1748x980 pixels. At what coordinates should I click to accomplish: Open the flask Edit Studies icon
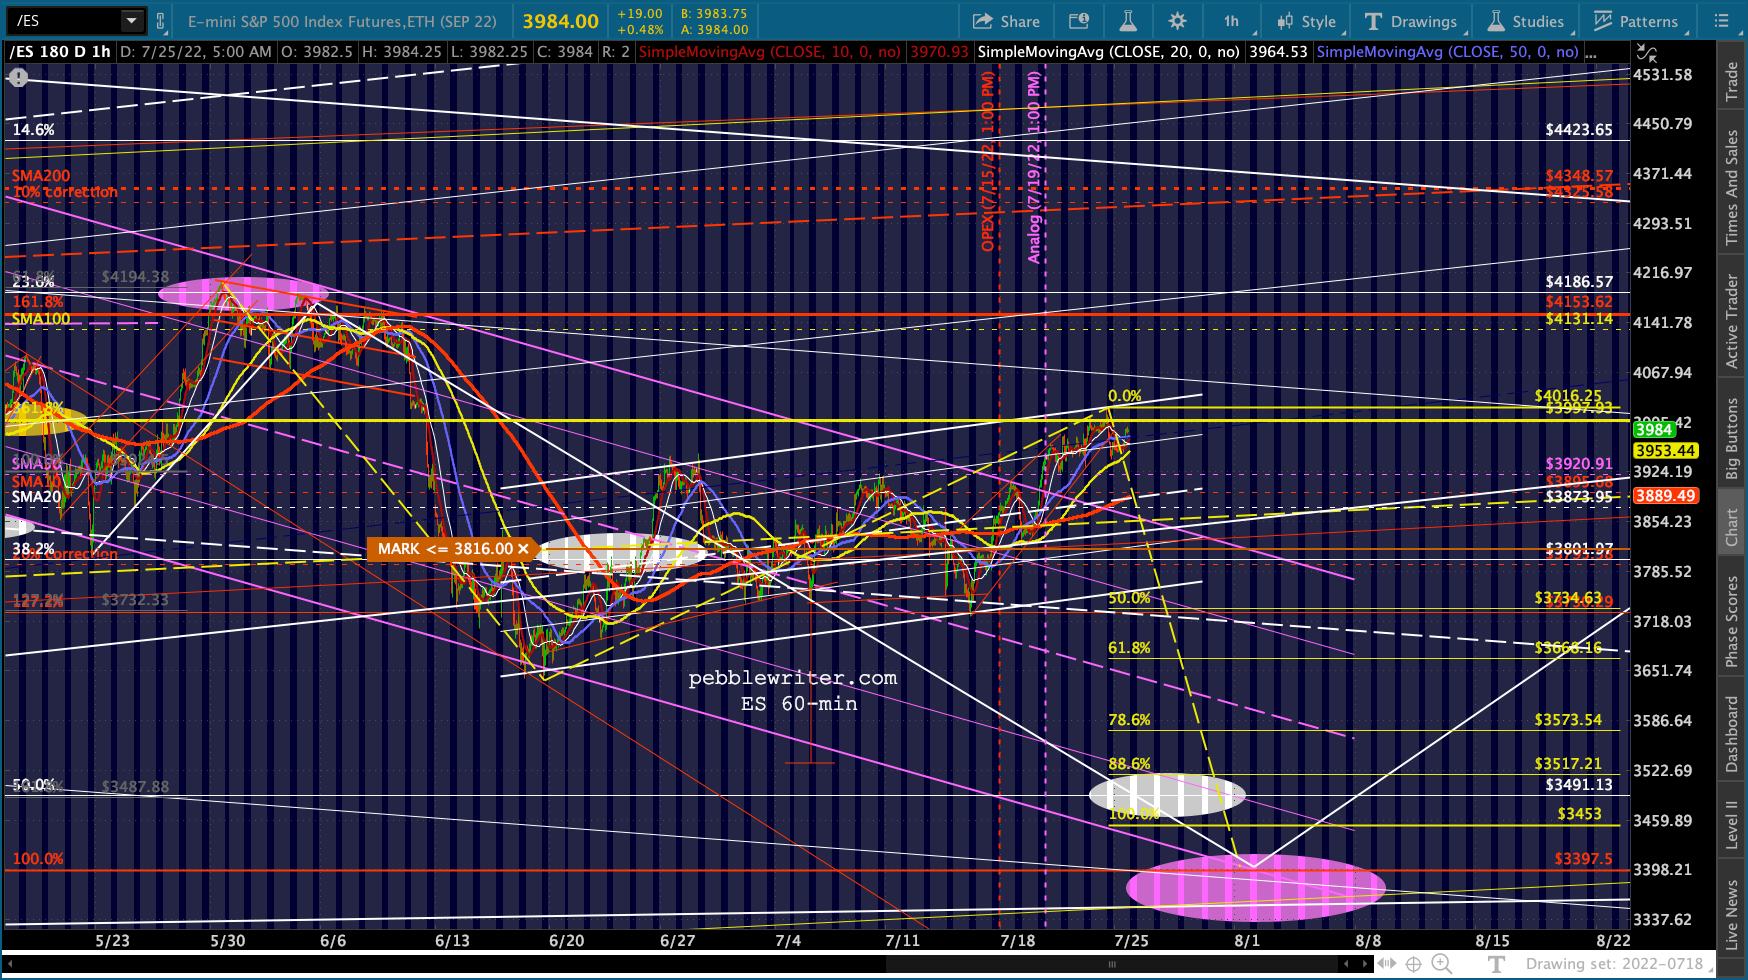point(1127,21)
